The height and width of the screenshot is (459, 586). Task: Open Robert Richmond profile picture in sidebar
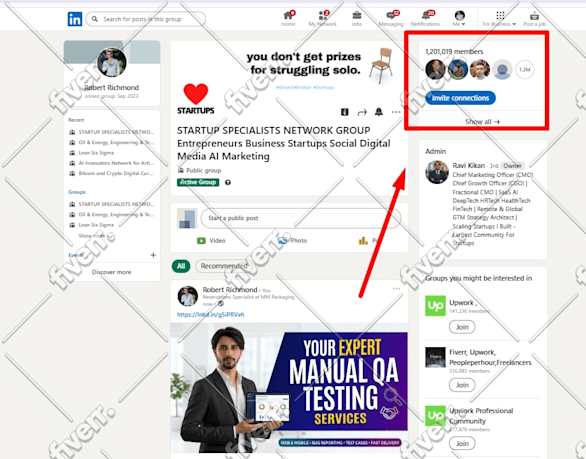pyautogui.click(x=111, y=62)
